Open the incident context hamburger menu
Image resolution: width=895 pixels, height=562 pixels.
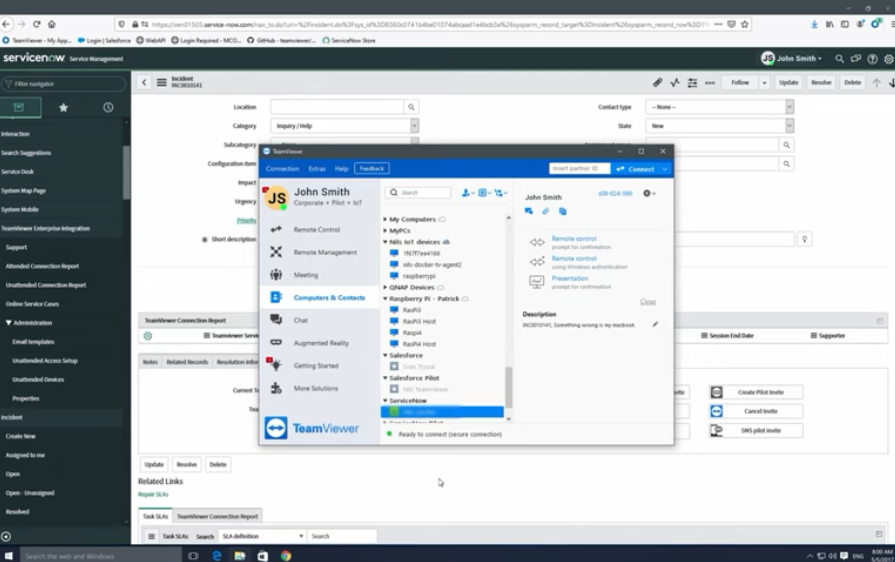(162, 83)
